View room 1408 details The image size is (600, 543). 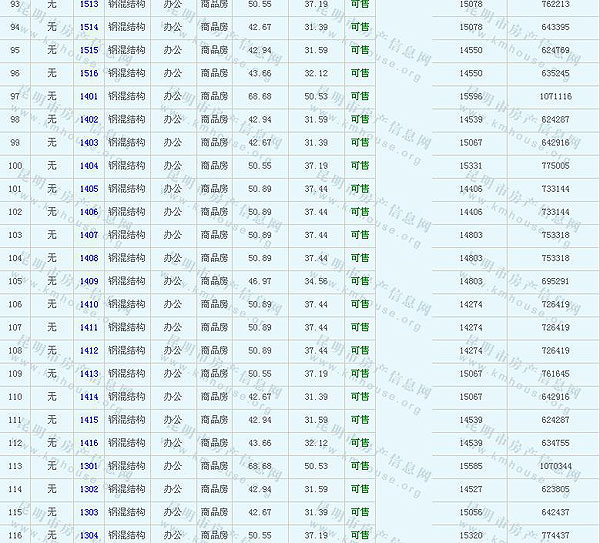pyautogui.click(x=89, y=258)
